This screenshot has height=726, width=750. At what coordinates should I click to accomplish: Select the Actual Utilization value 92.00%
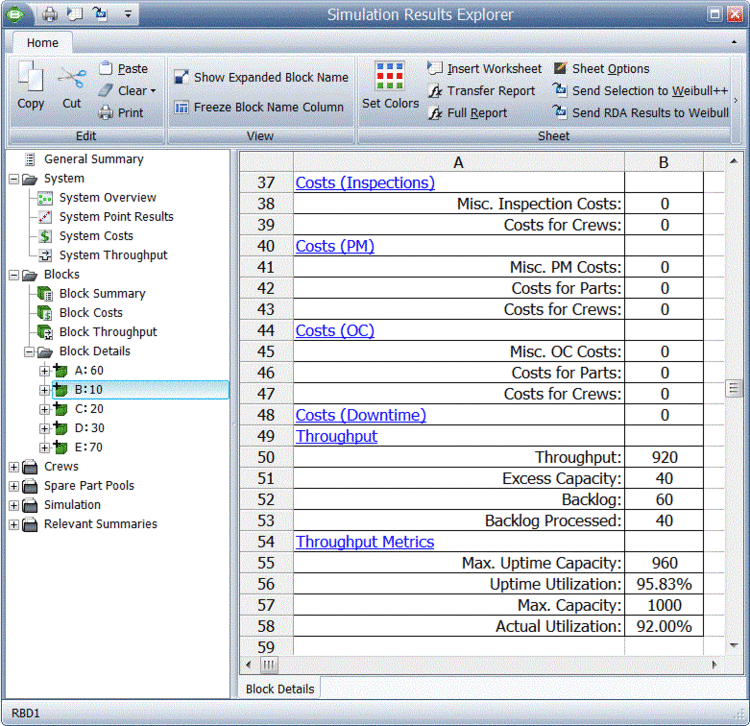664,626
